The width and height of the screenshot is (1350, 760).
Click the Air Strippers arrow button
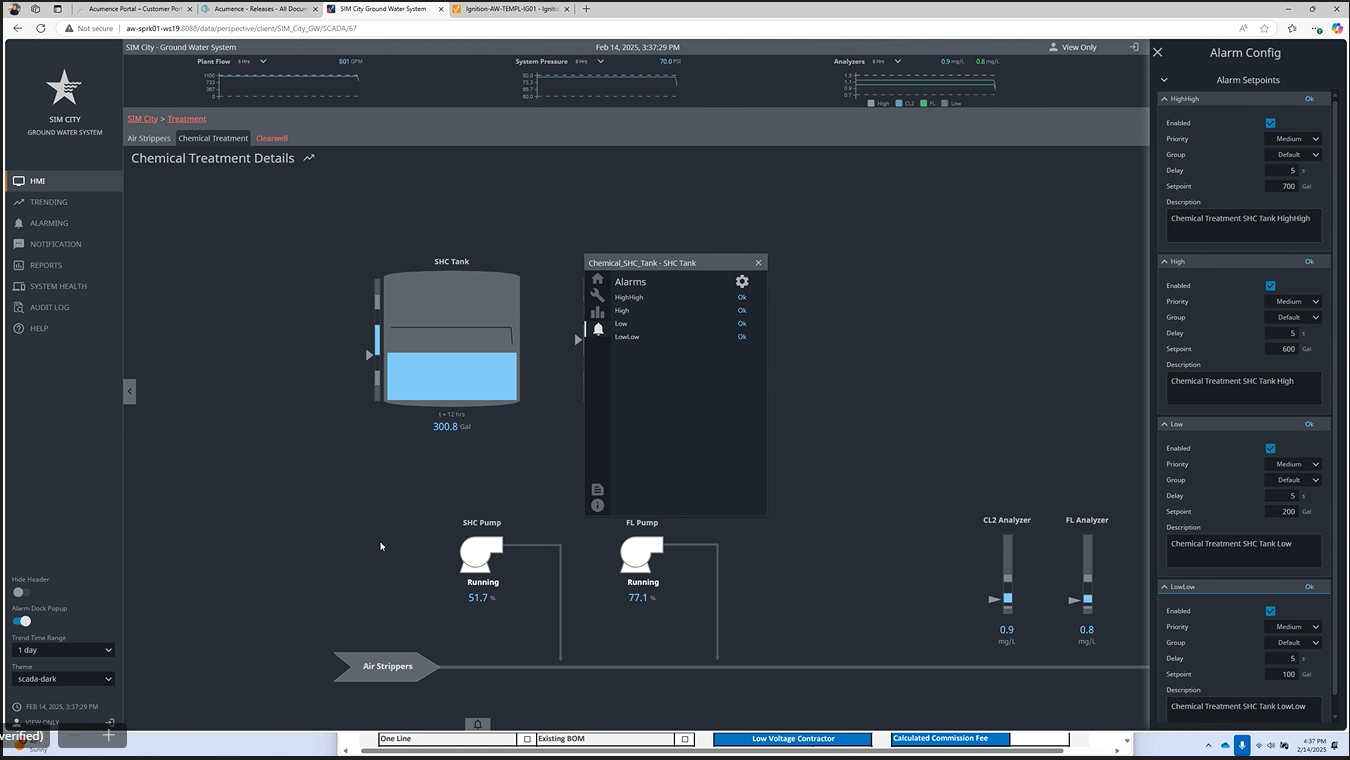pos(387,666)
